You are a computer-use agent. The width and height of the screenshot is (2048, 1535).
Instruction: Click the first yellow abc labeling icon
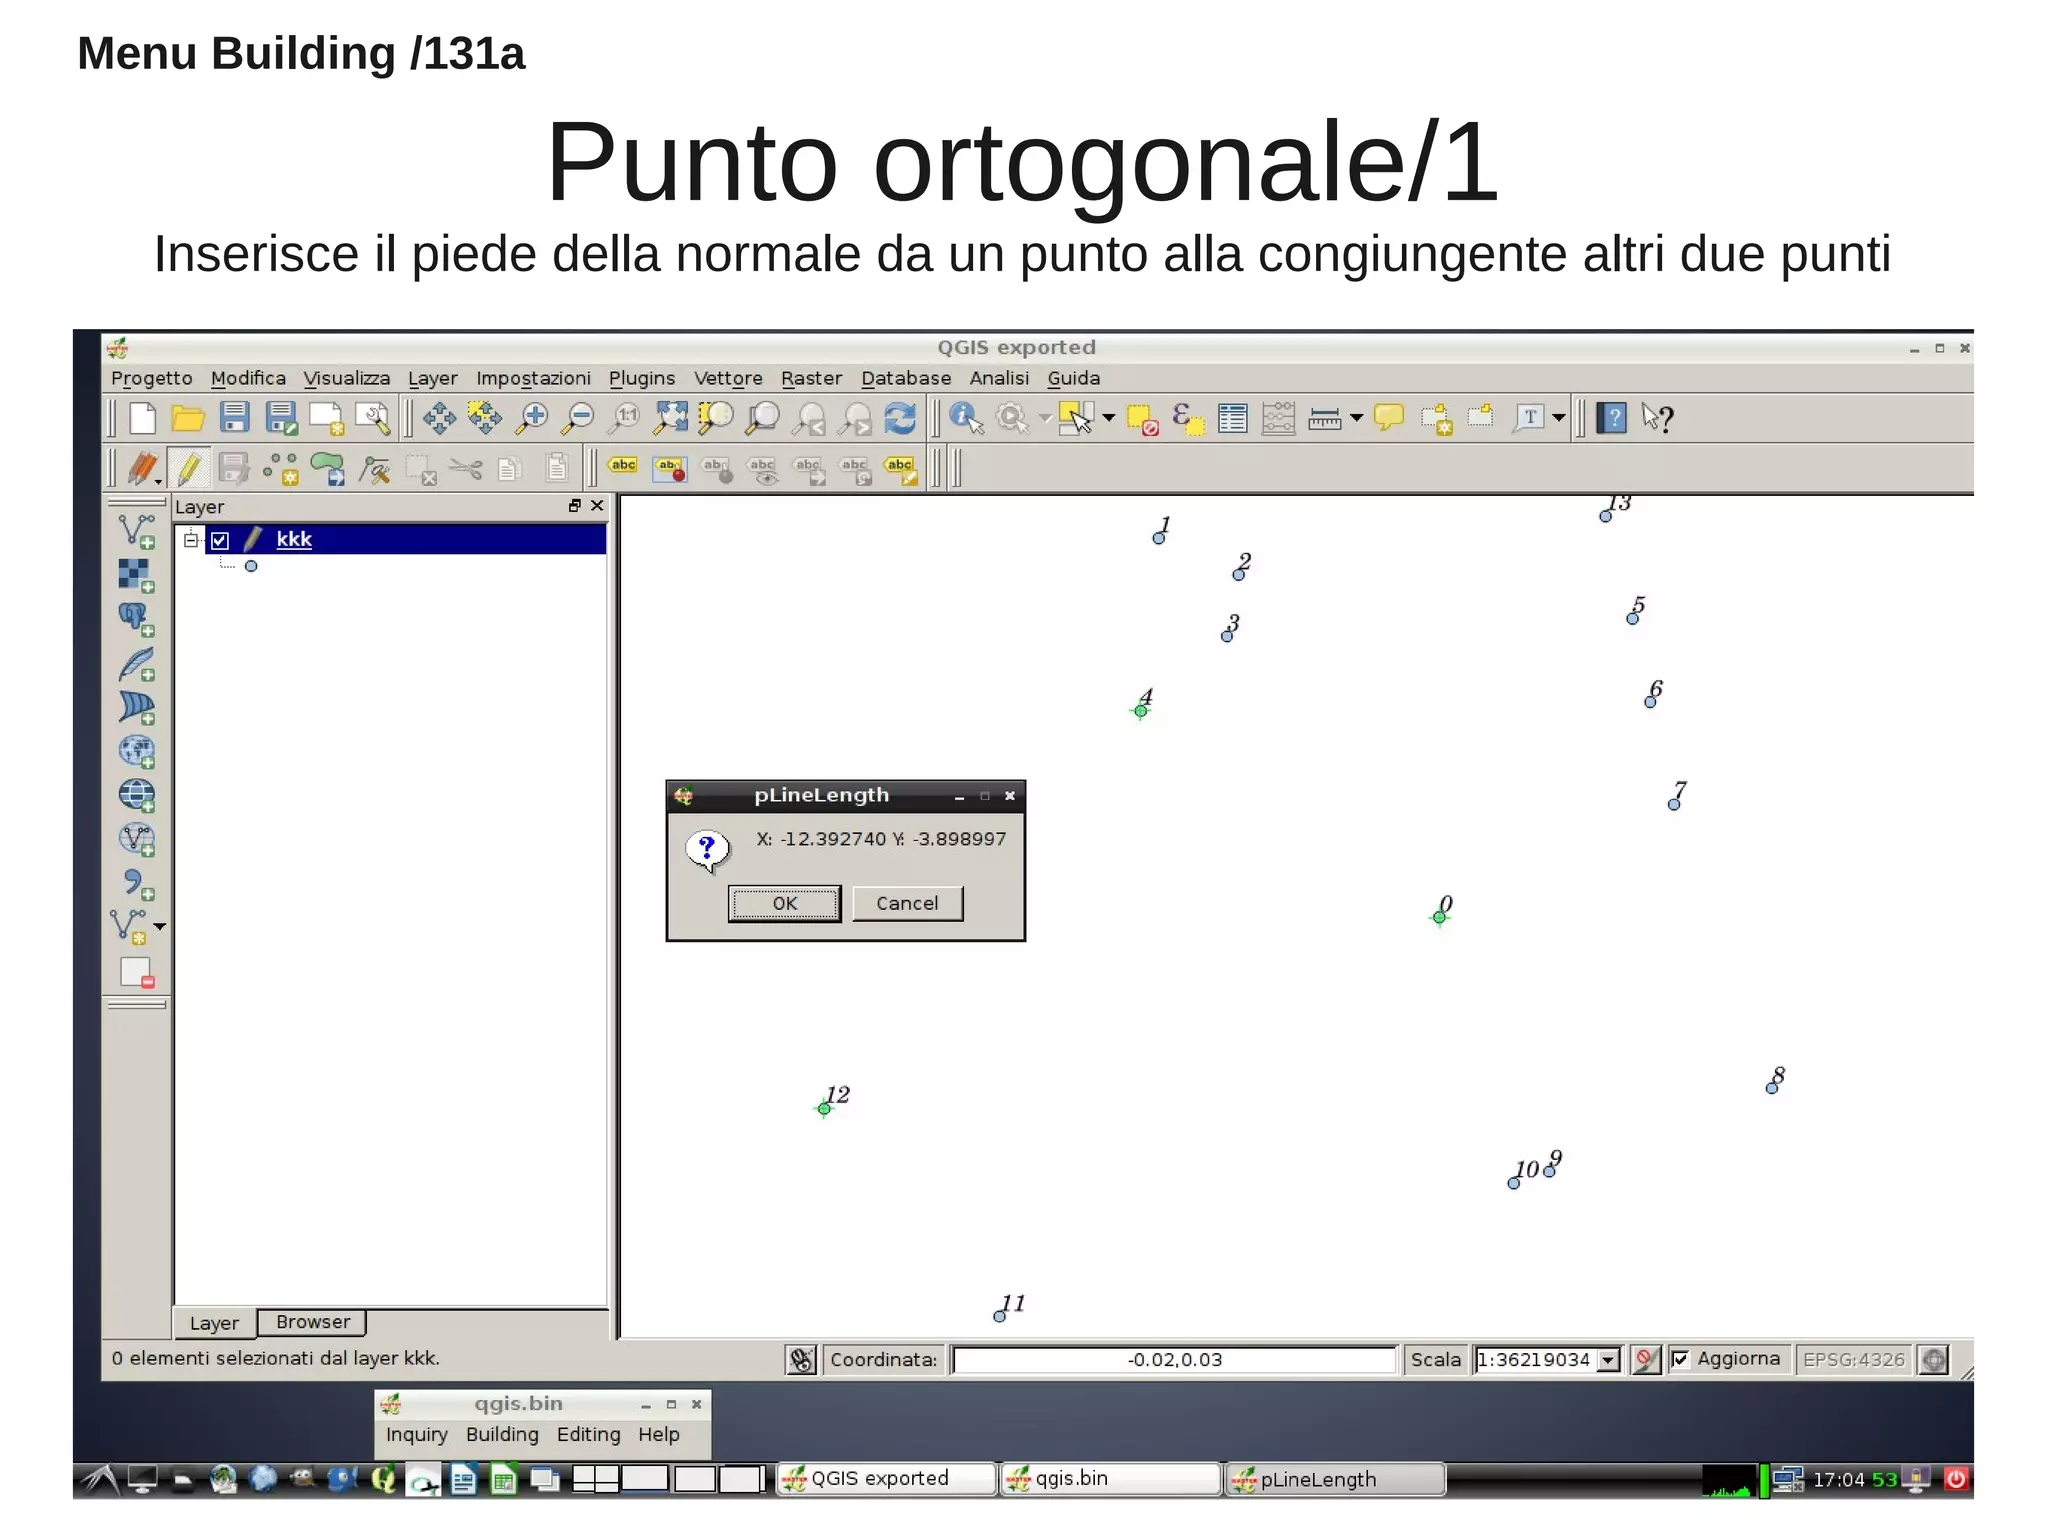coord(623,466)
